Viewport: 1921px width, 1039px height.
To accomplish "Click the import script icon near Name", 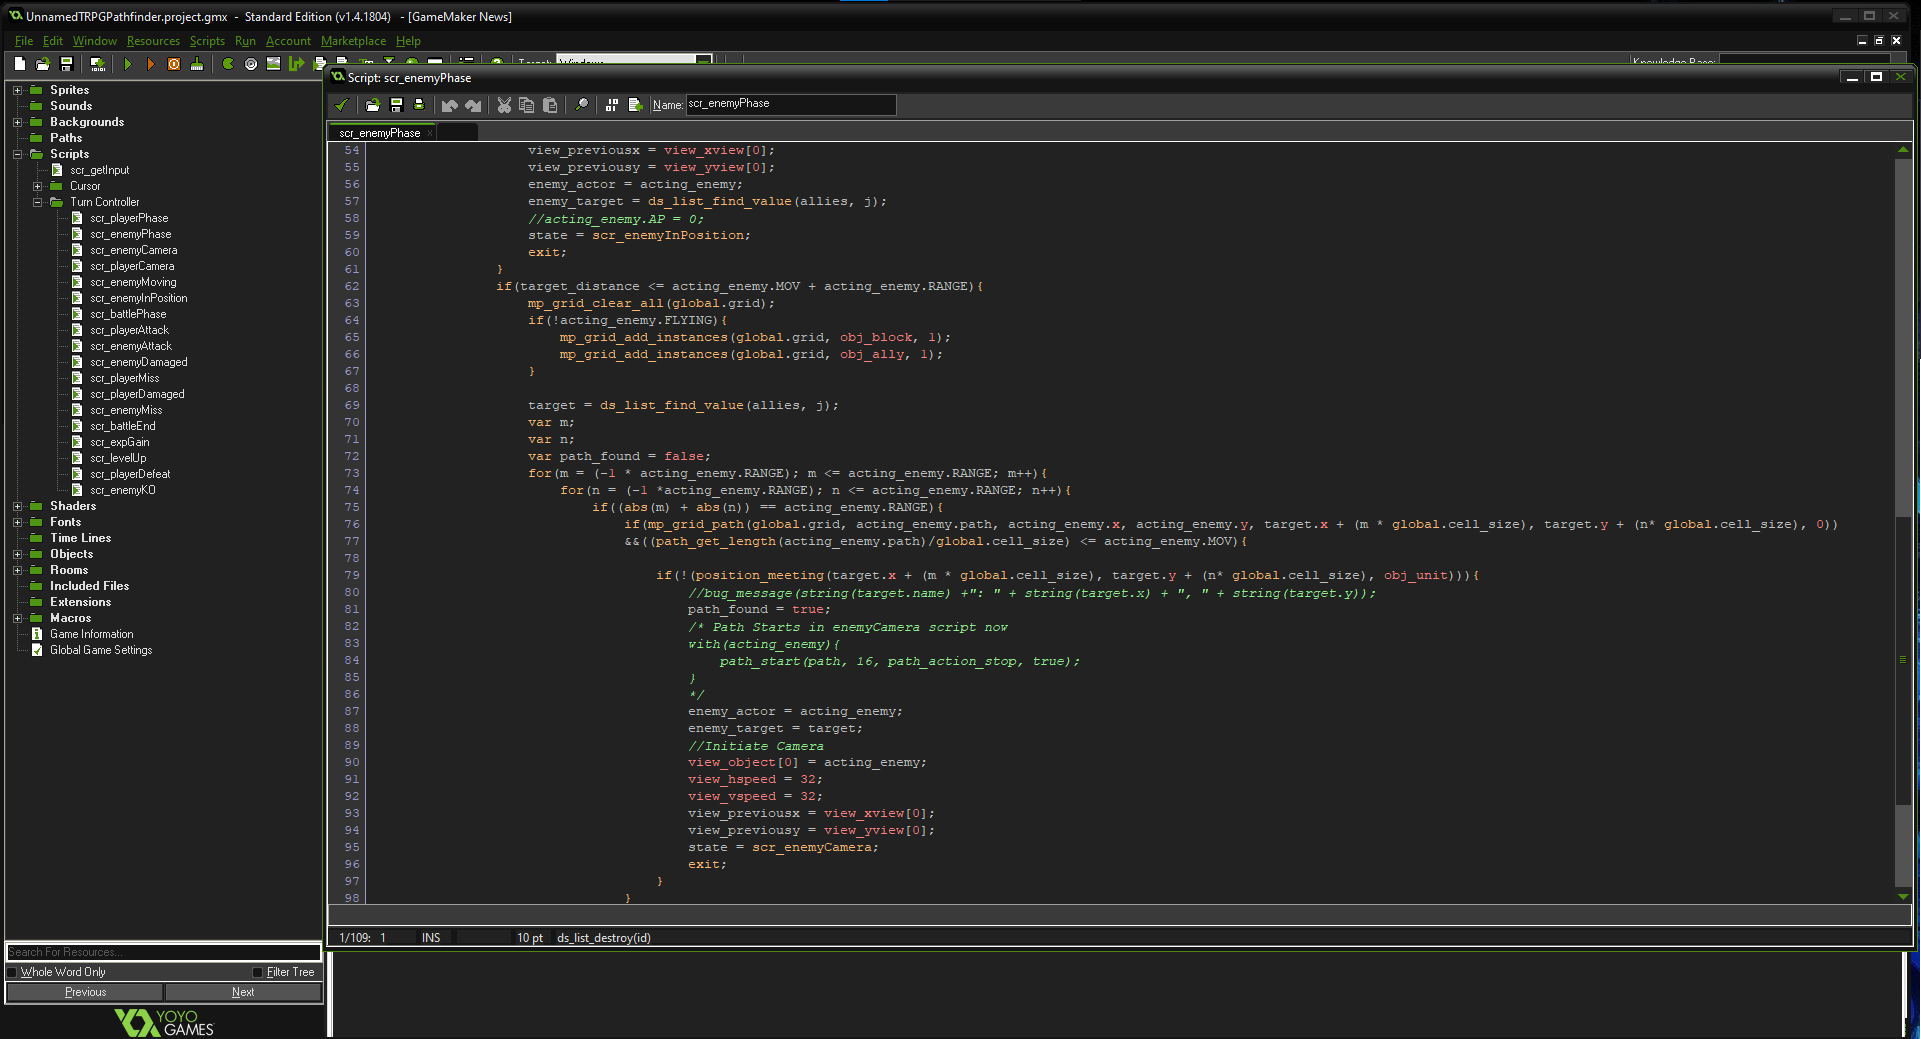I will click(x=635, y=105).
